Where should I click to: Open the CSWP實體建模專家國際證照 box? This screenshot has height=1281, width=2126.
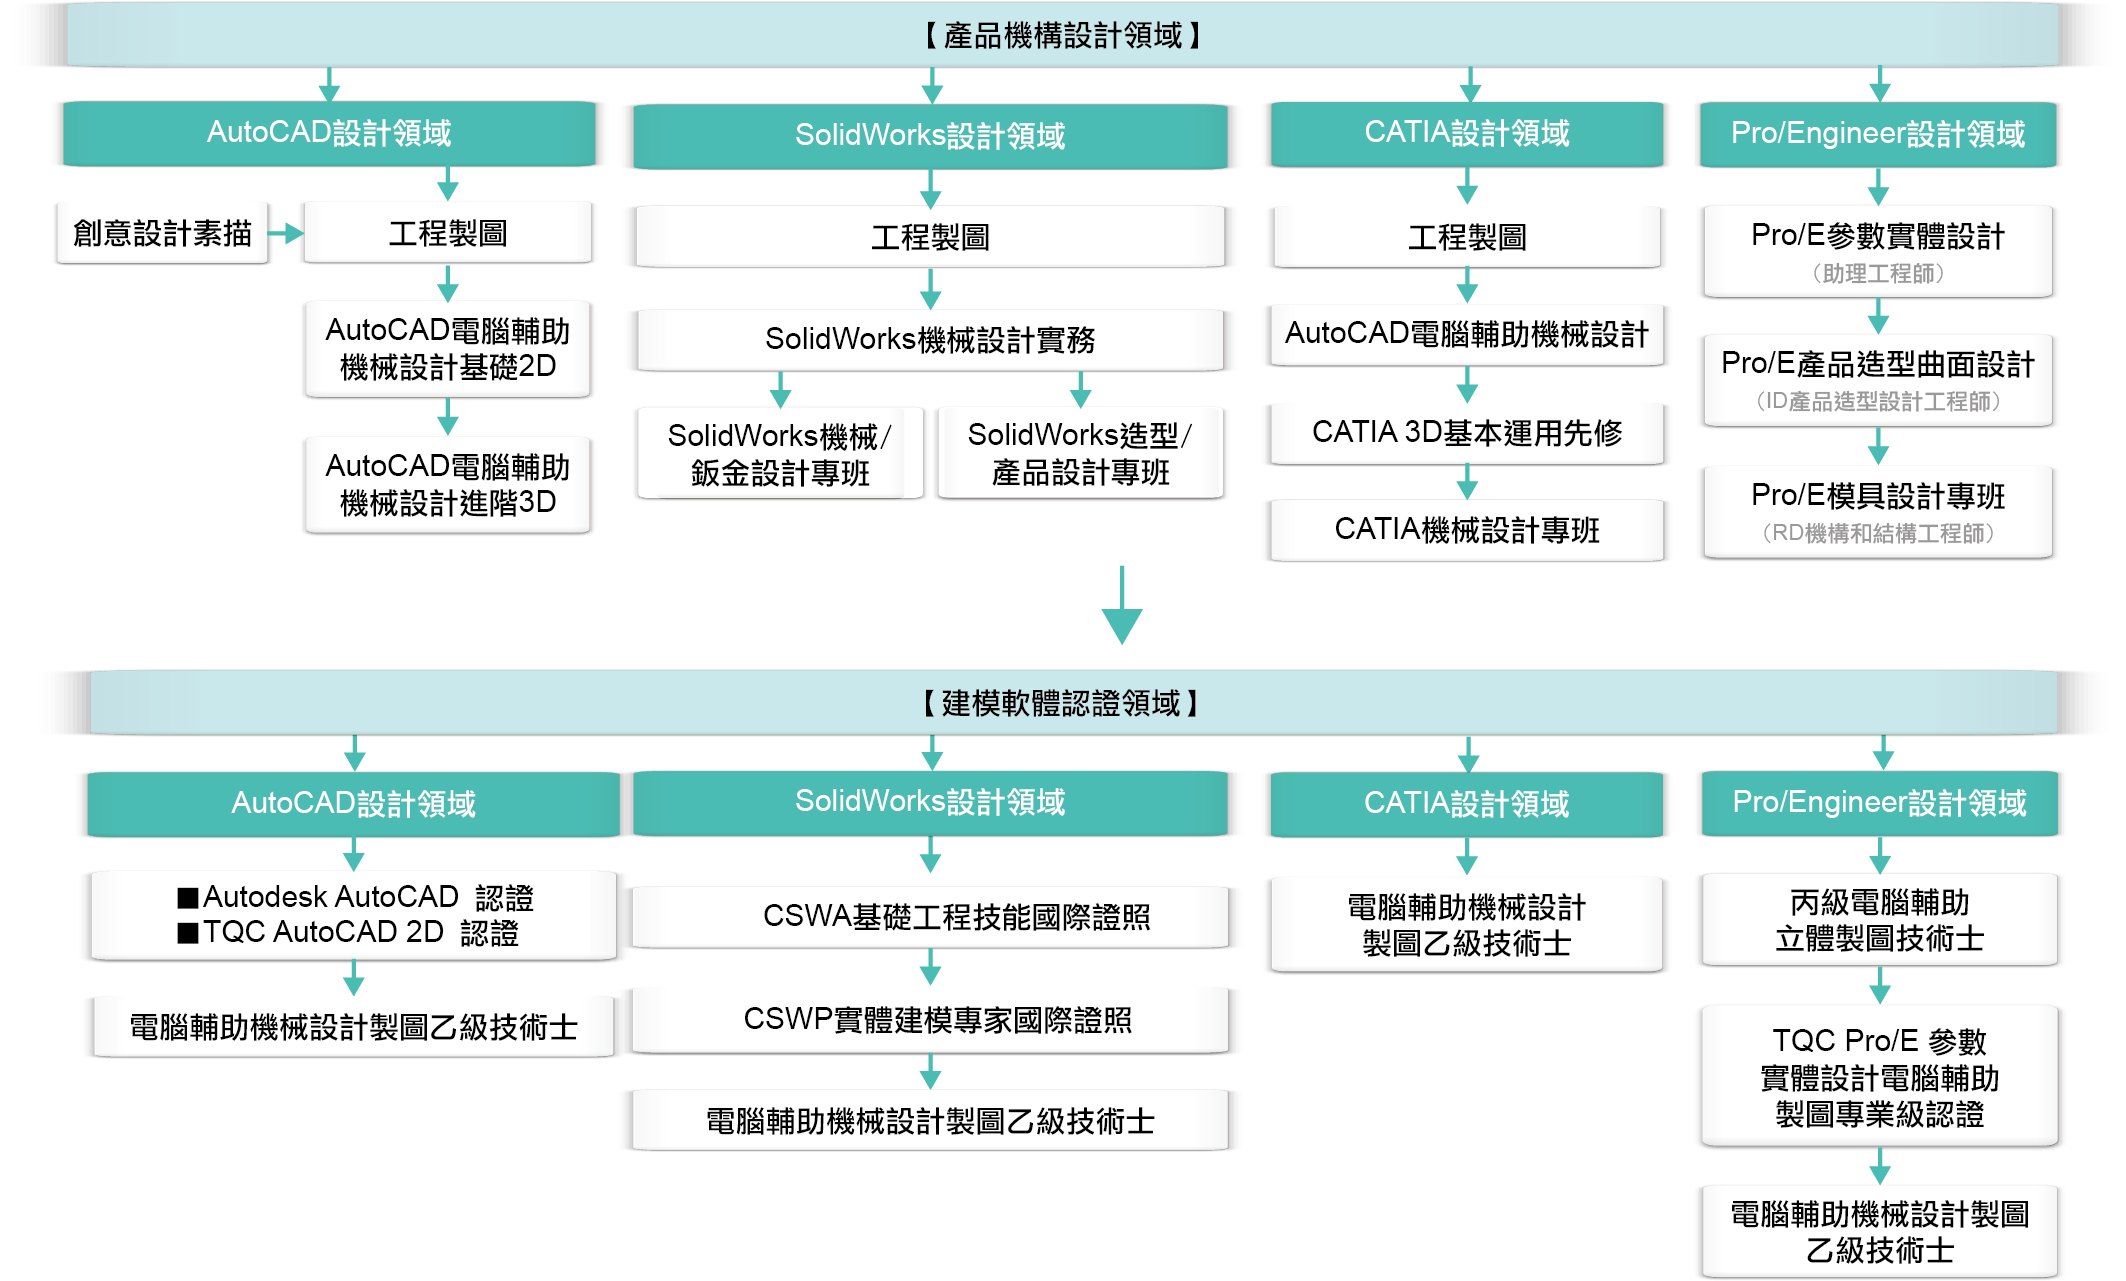click(x=930, y=1020)
